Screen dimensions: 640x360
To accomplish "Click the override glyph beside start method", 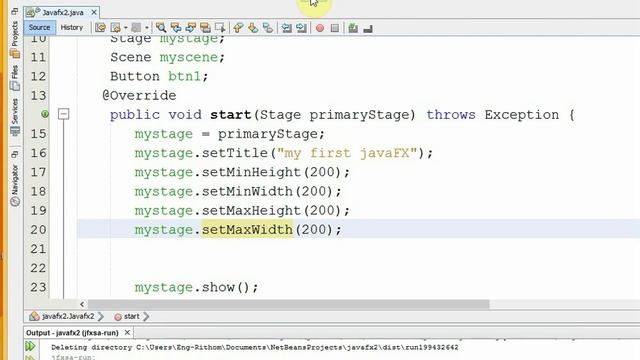I will click(x=45, y=114).
